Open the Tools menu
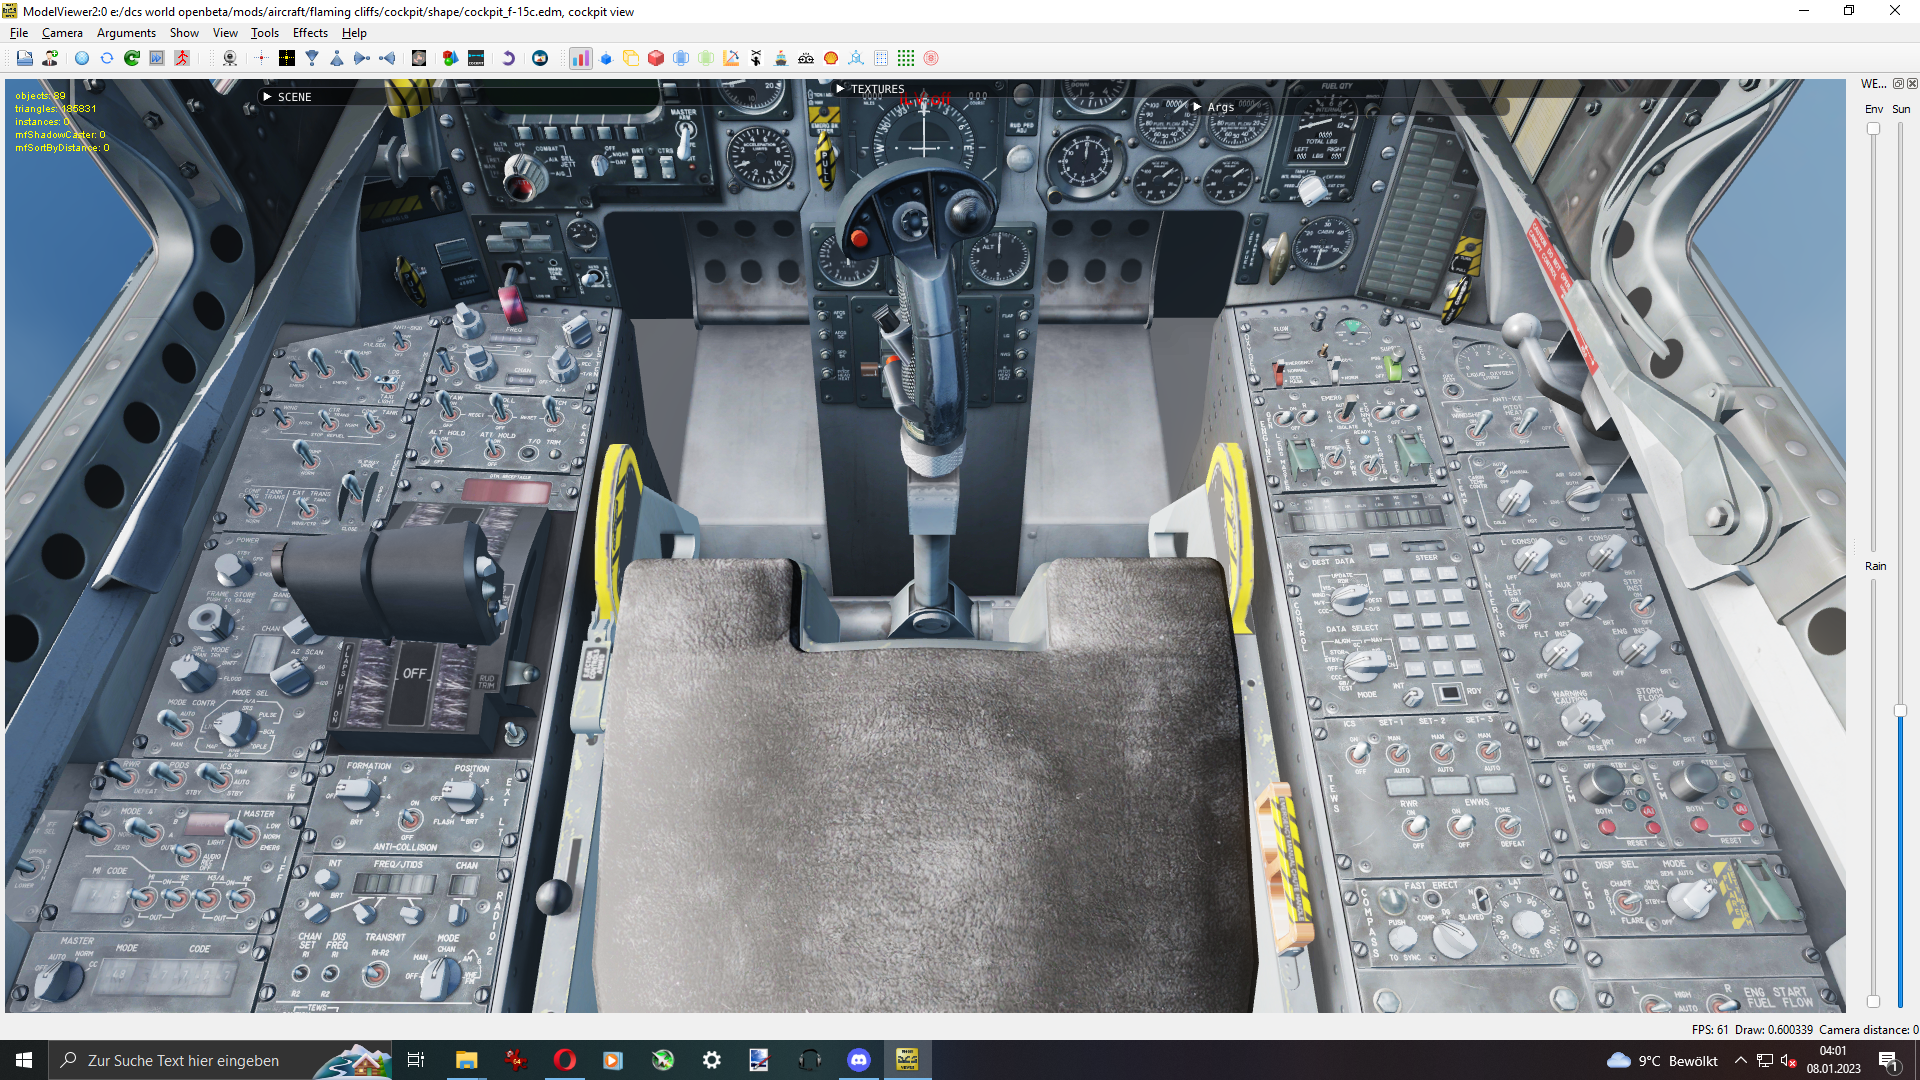1920x1080 pixels. [265, 33]
